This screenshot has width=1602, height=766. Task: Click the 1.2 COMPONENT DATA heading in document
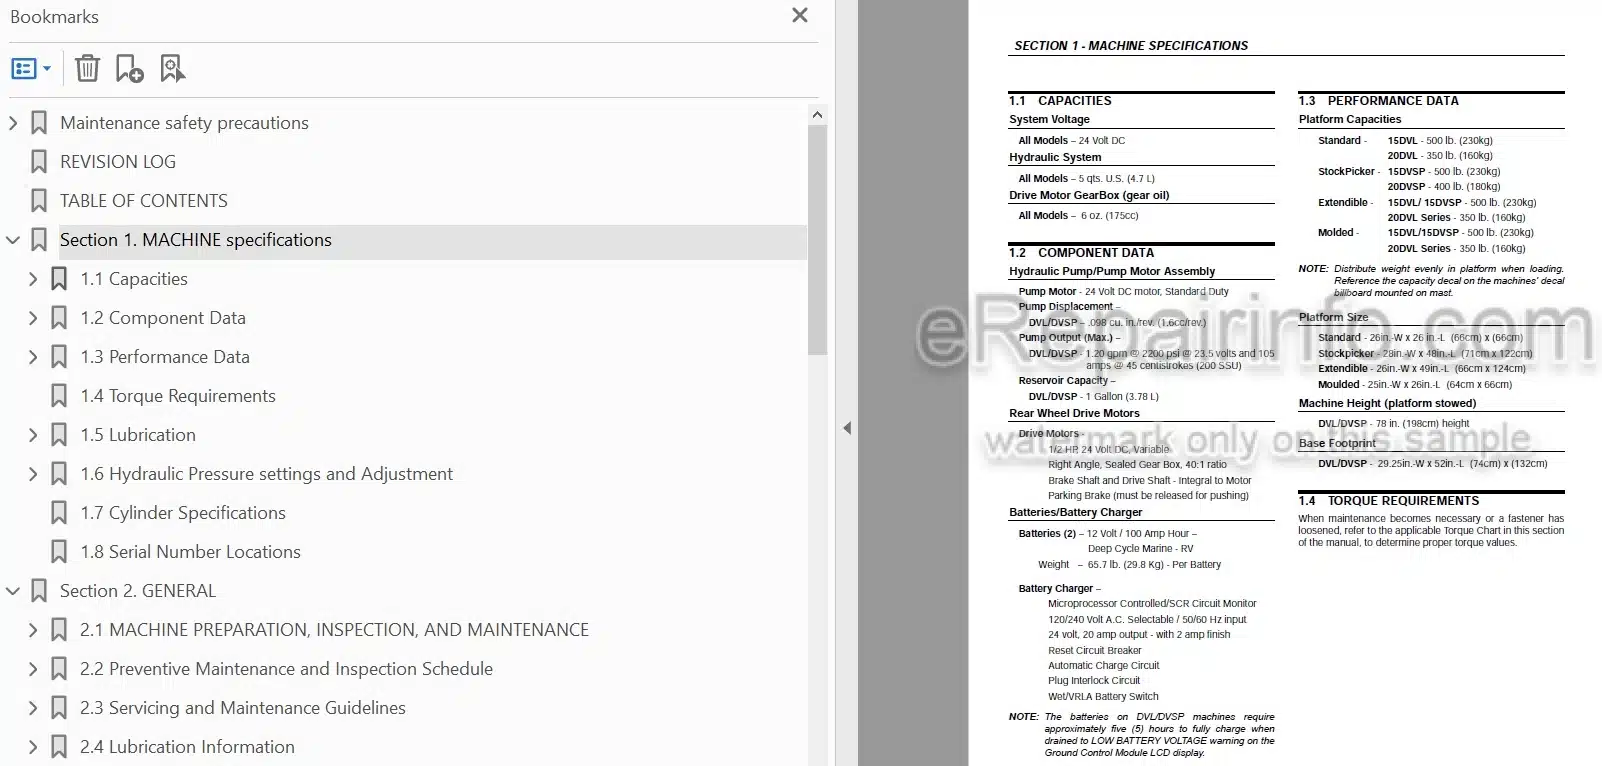[x=1081, y=253]
